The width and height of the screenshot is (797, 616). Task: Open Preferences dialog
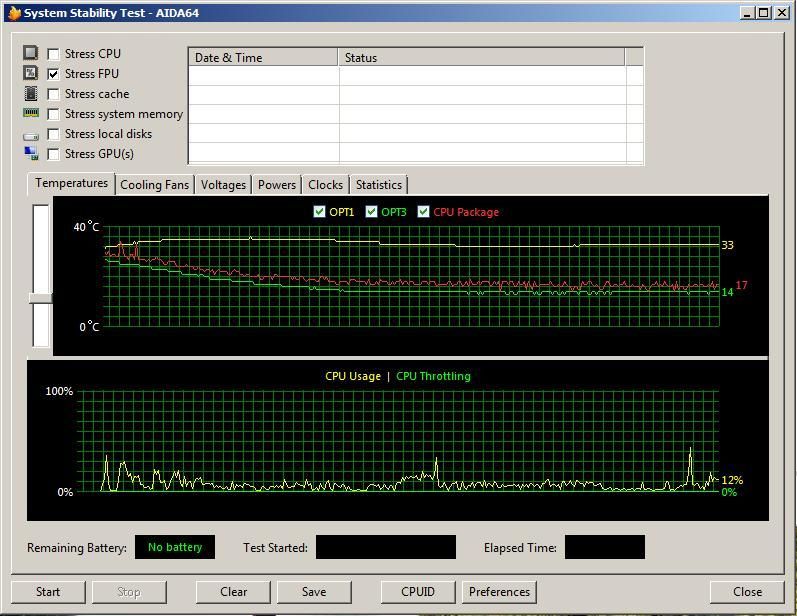(x=499, y=592)
